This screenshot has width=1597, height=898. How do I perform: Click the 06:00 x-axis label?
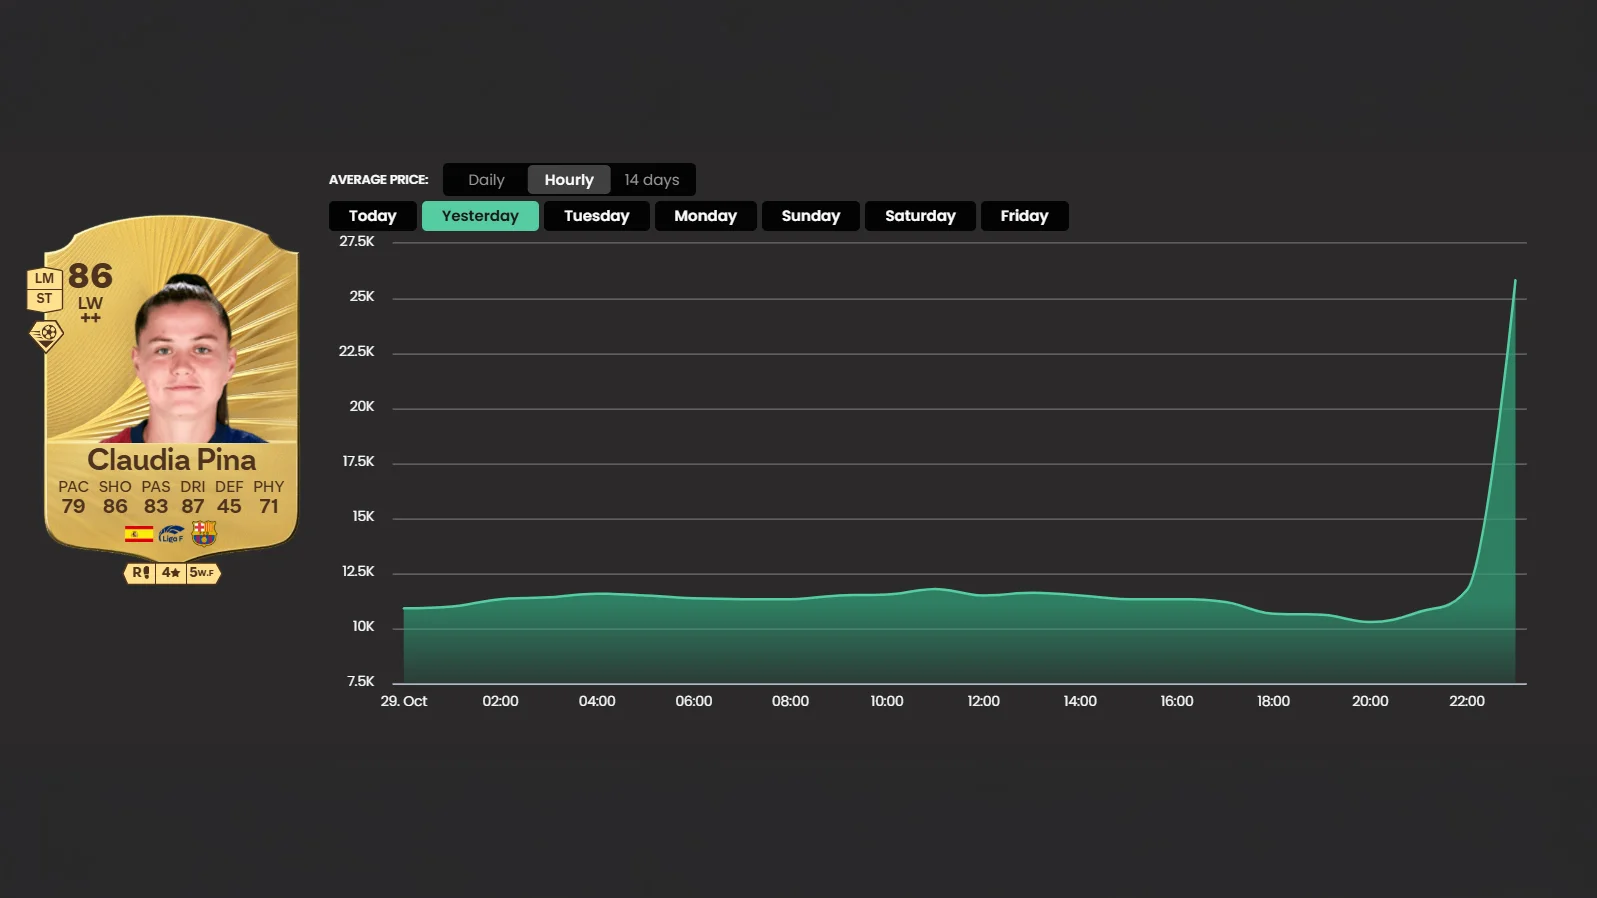(694, 702)
